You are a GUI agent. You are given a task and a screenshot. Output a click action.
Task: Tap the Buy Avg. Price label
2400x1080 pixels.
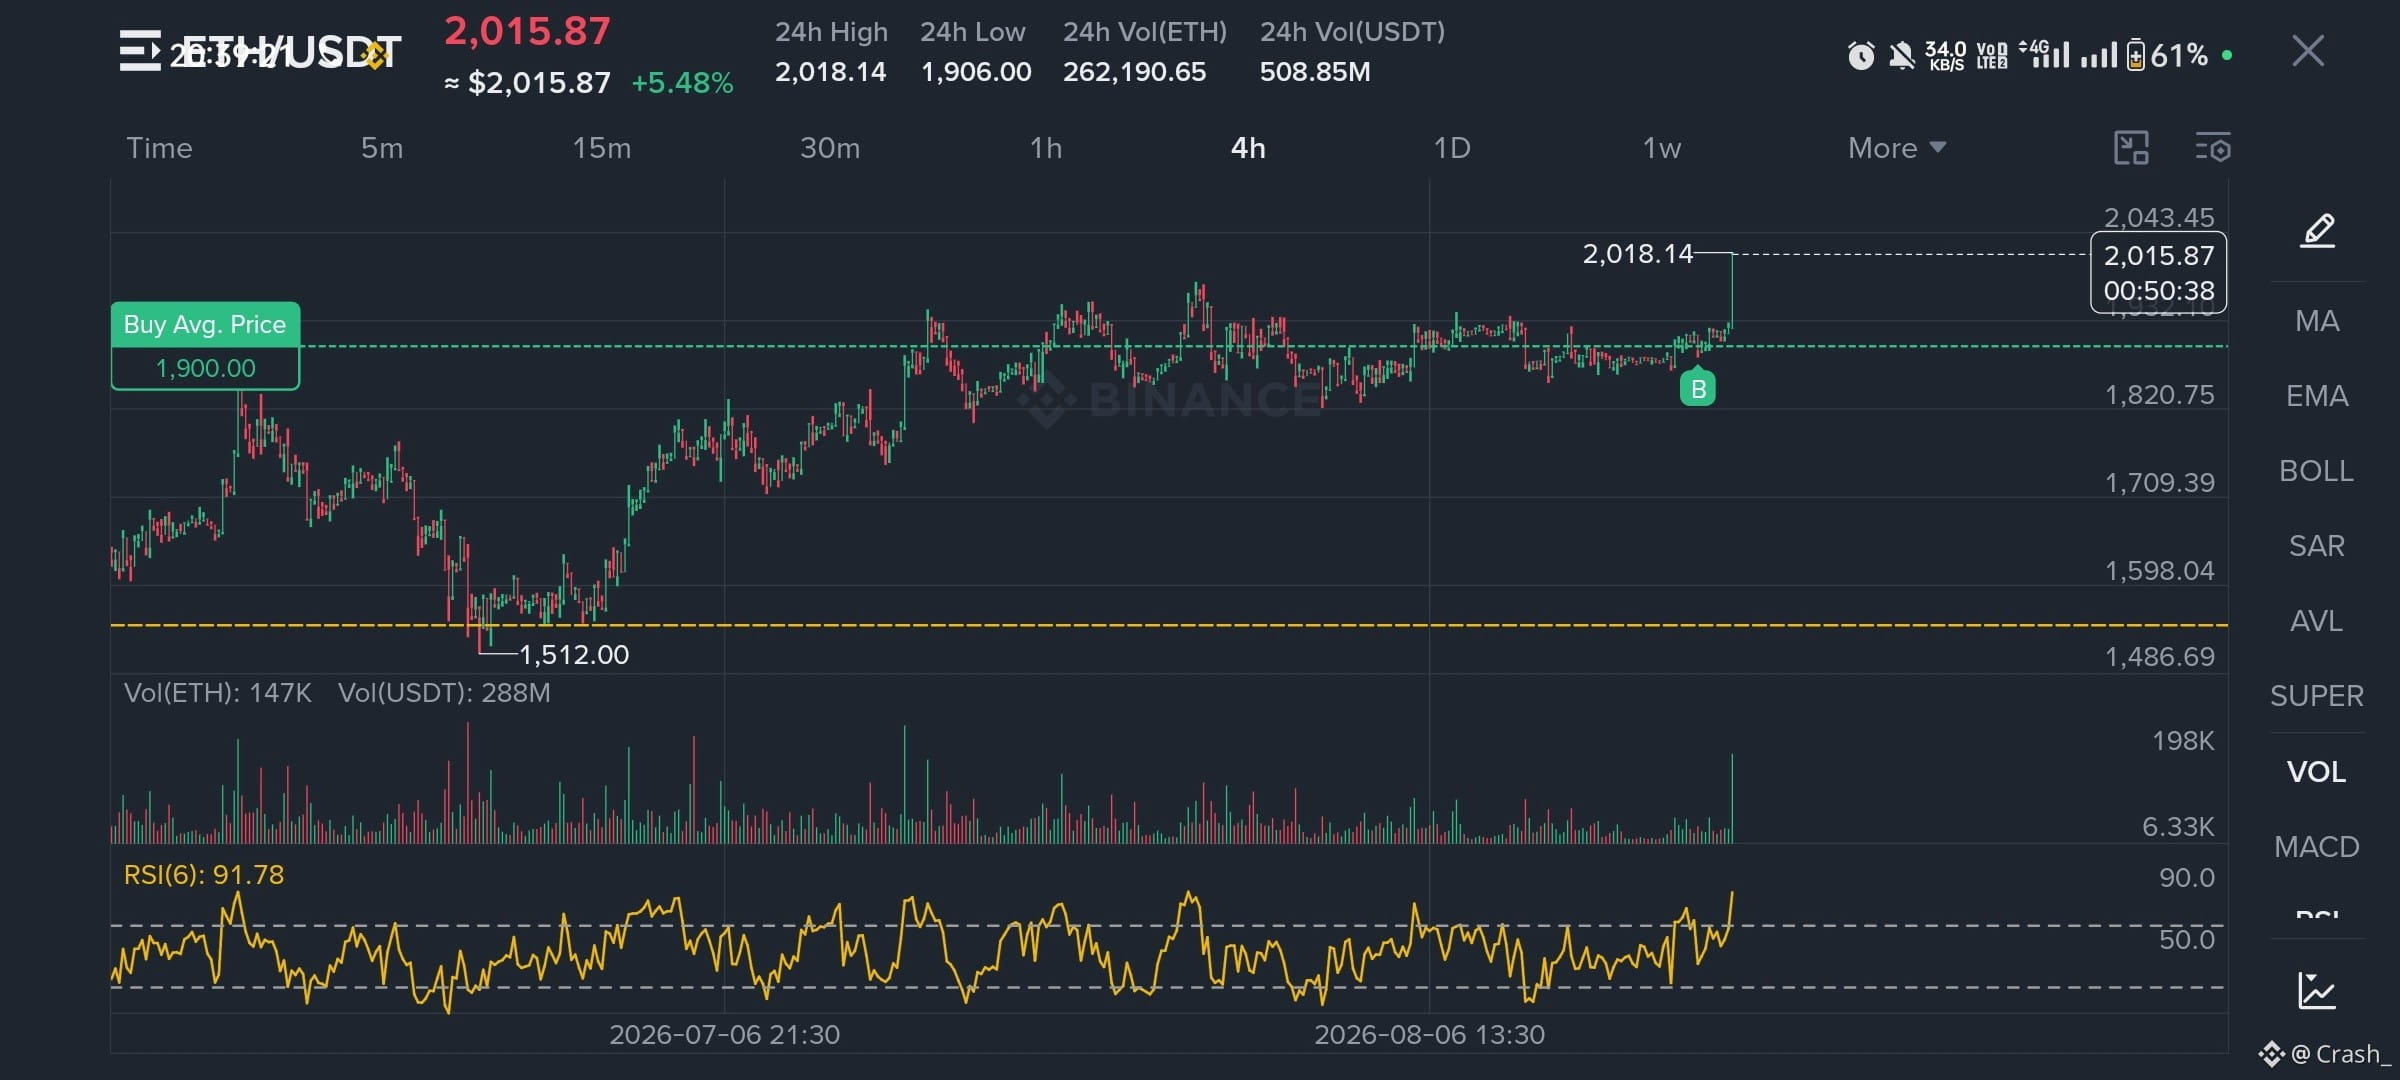[205, 324]
